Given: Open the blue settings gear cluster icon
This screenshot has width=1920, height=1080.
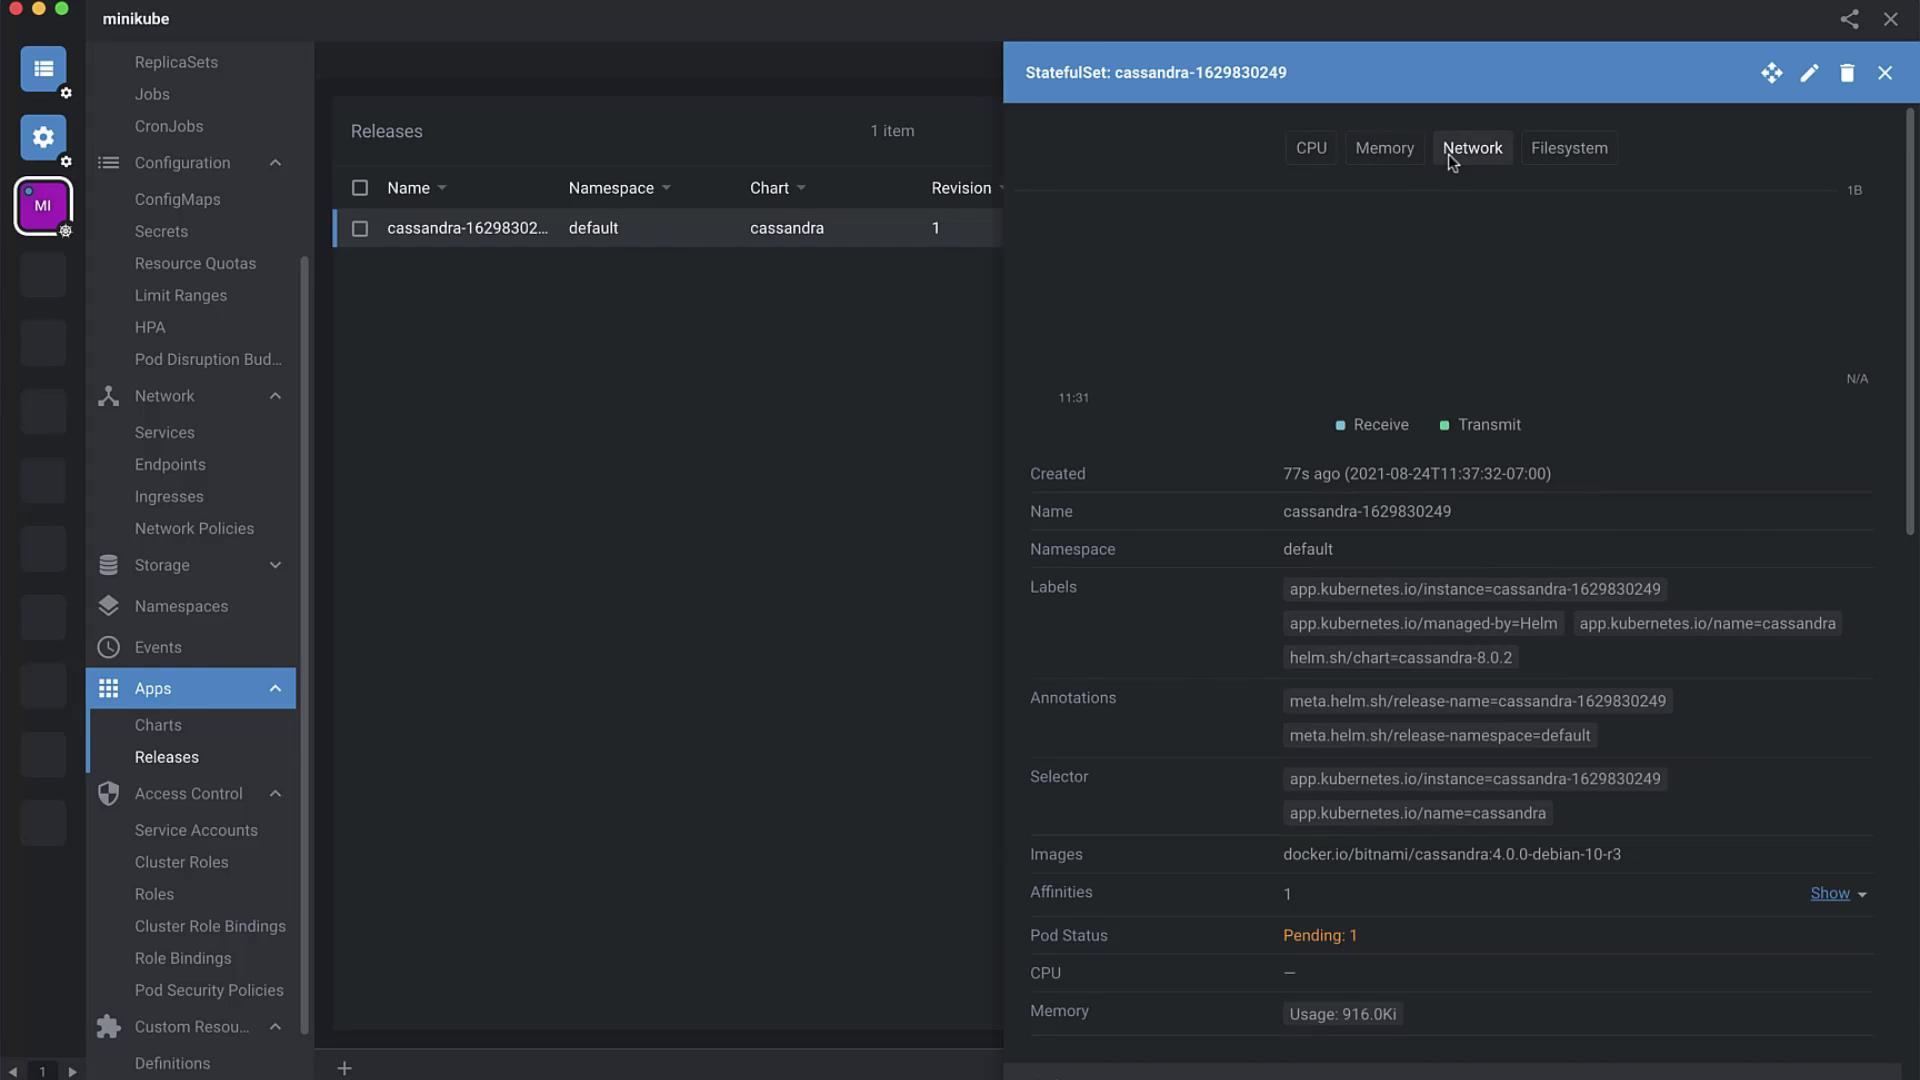Looking at the screenshot, I should click(x=43, y=137).
